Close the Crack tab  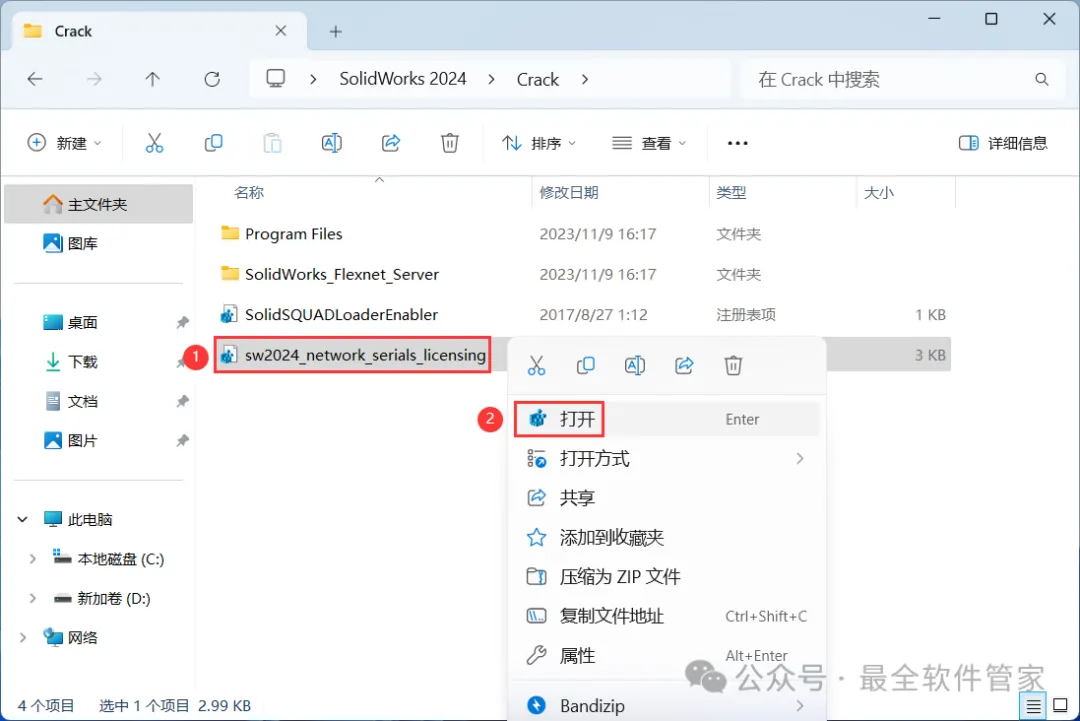coord(281,31)
